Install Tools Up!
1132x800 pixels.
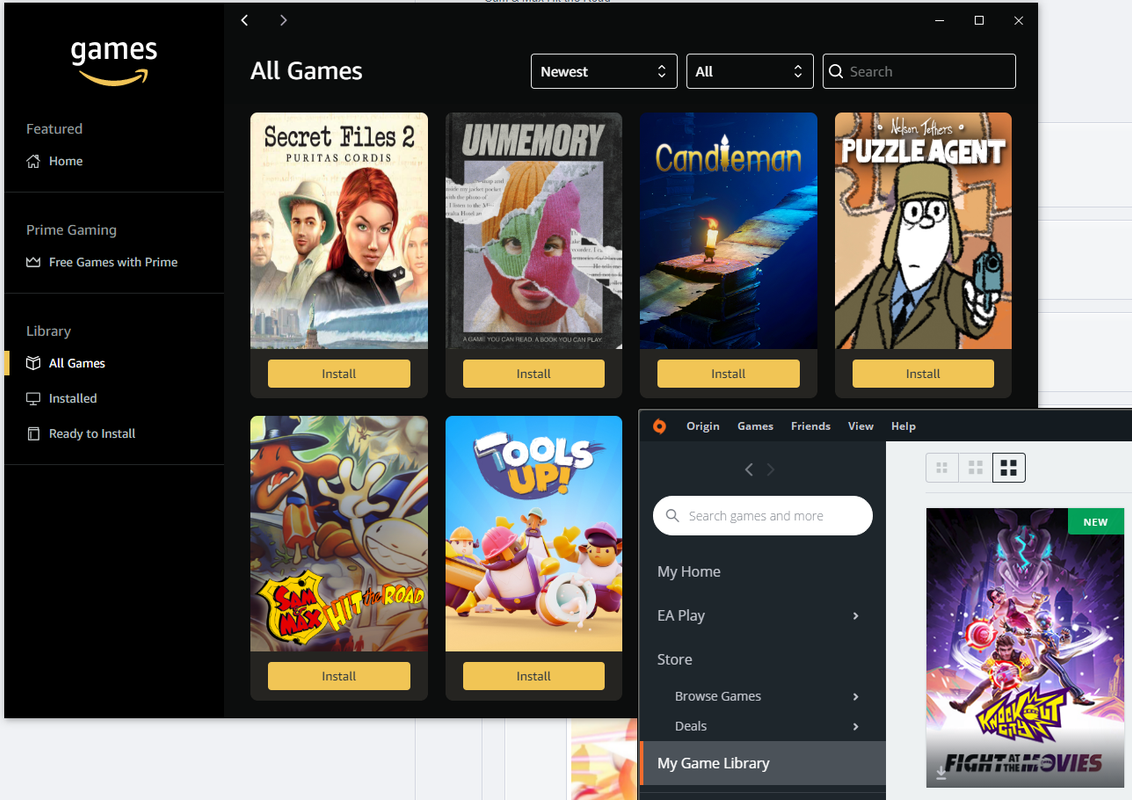pyautogui.click(x=534, y=677)
